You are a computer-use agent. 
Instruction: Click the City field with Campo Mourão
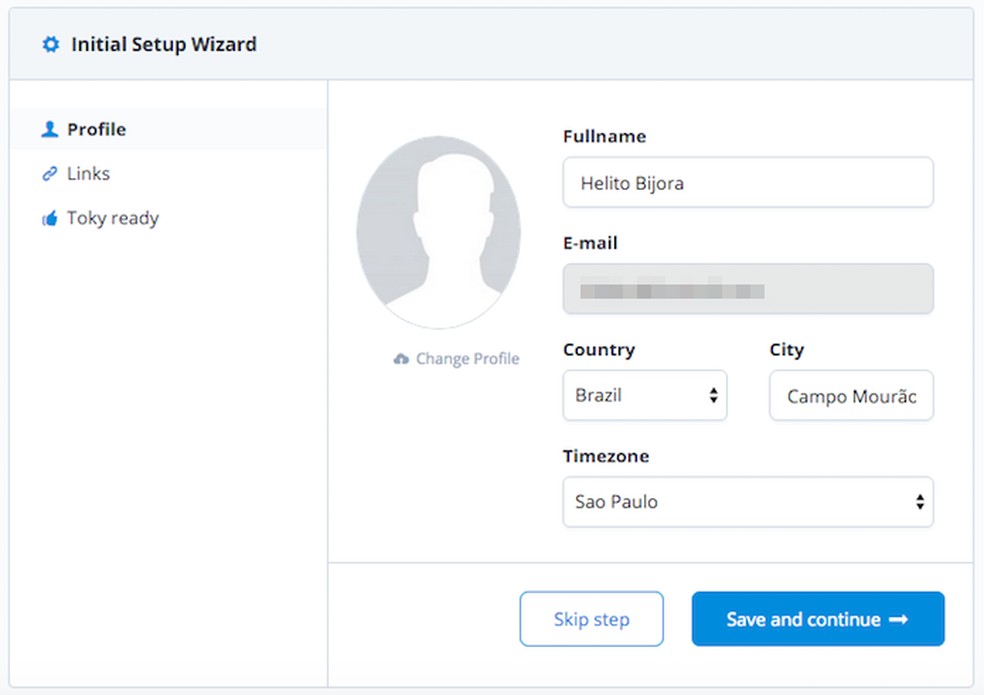850,396
